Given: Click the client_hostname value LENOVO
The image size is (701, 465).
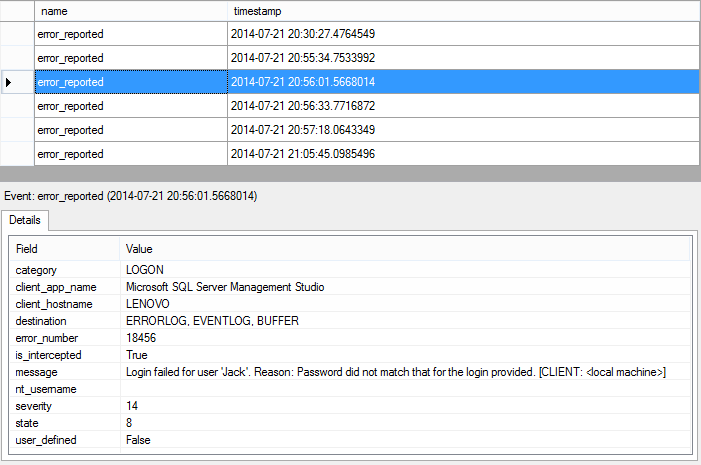Looking at the screenshot, I should pos(148,304).
